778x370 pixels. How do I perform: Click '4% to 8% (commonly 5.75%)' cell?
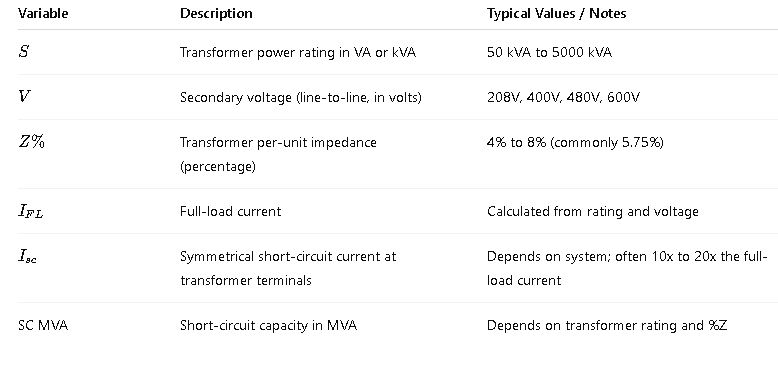pos(575,143)
